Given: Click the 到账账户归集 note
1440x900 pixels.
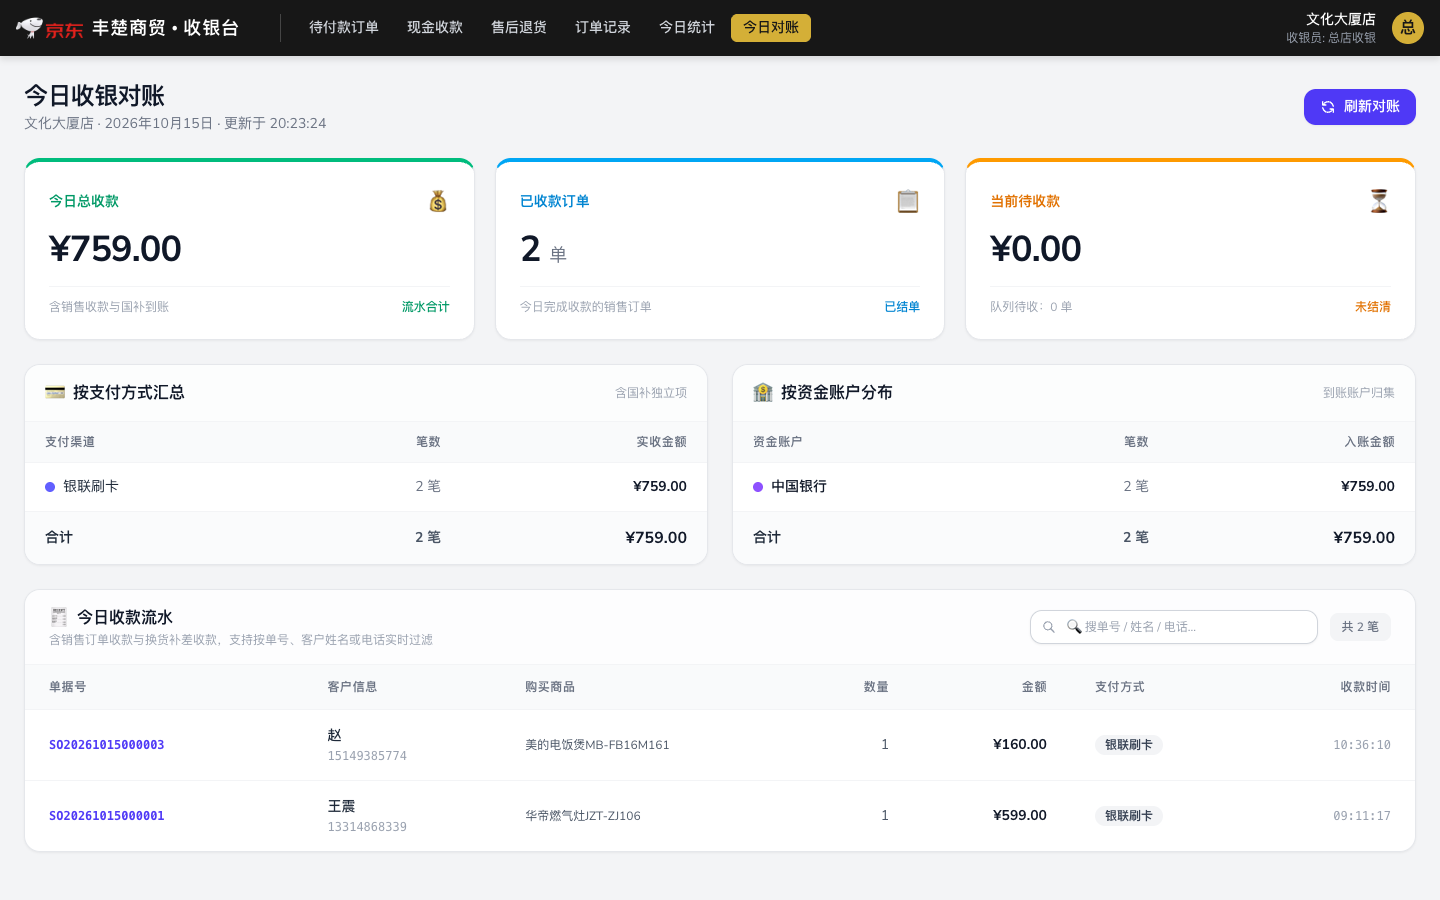Looking at the screenshot, I should click(1359, 393).
